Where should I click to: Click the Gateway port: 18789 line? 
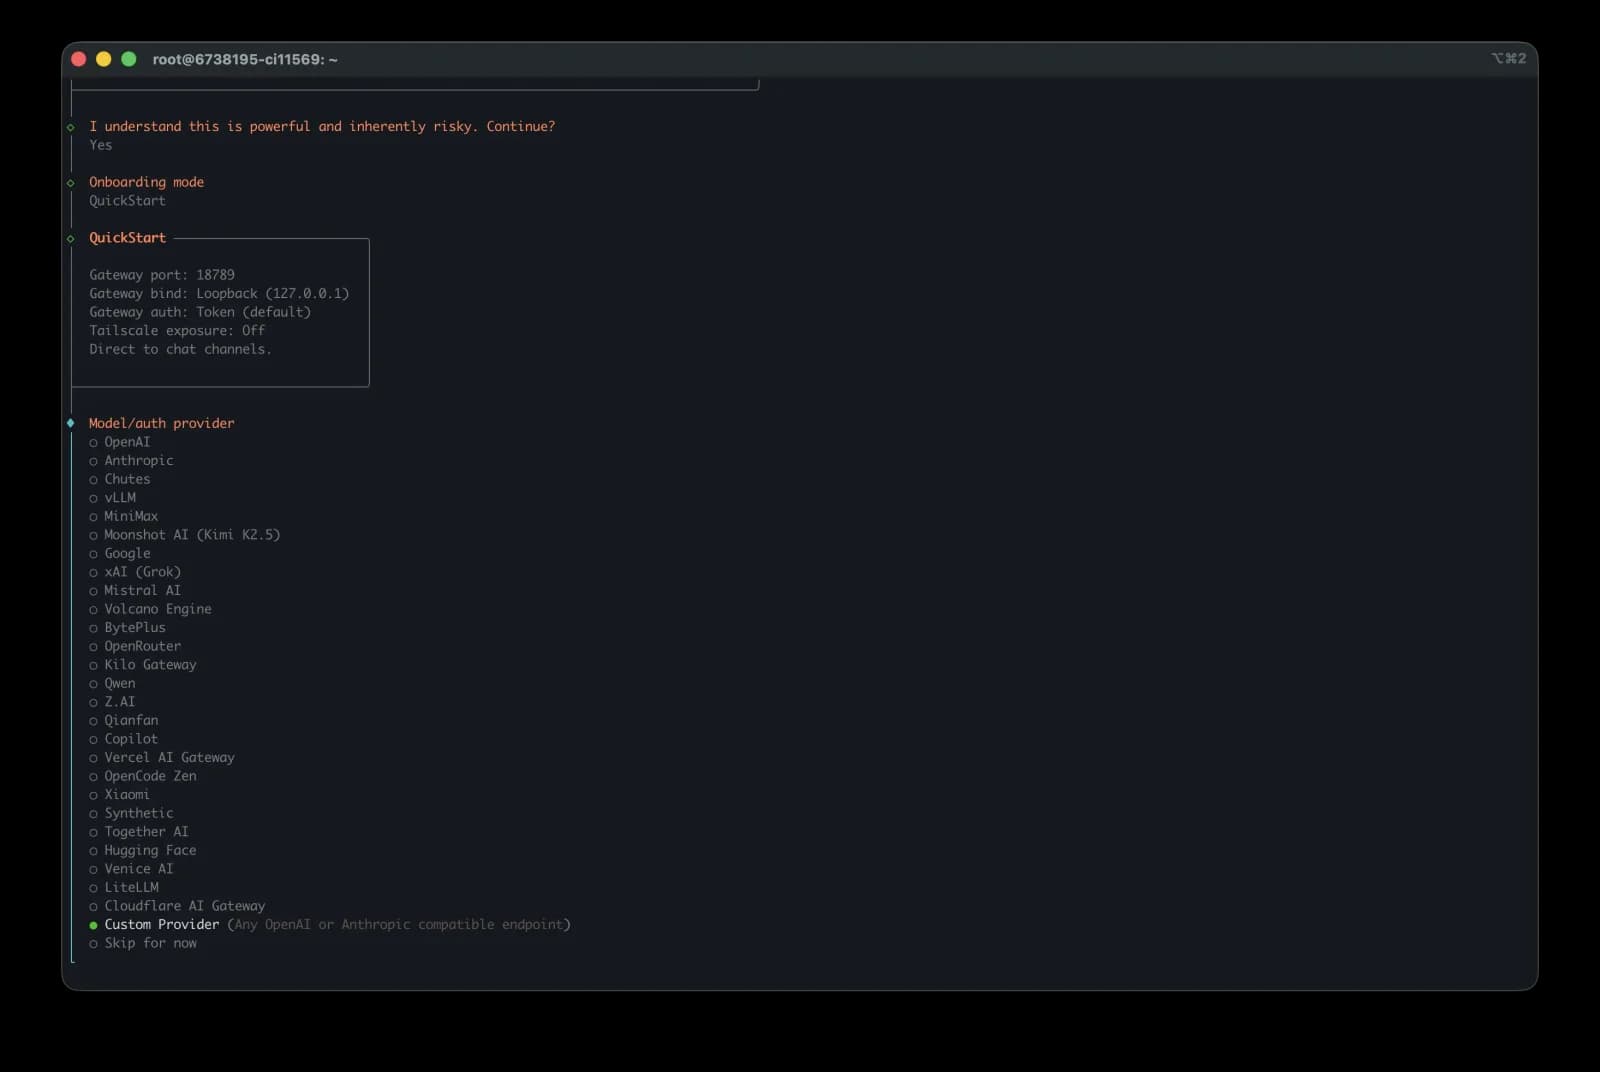click(162, 275)
